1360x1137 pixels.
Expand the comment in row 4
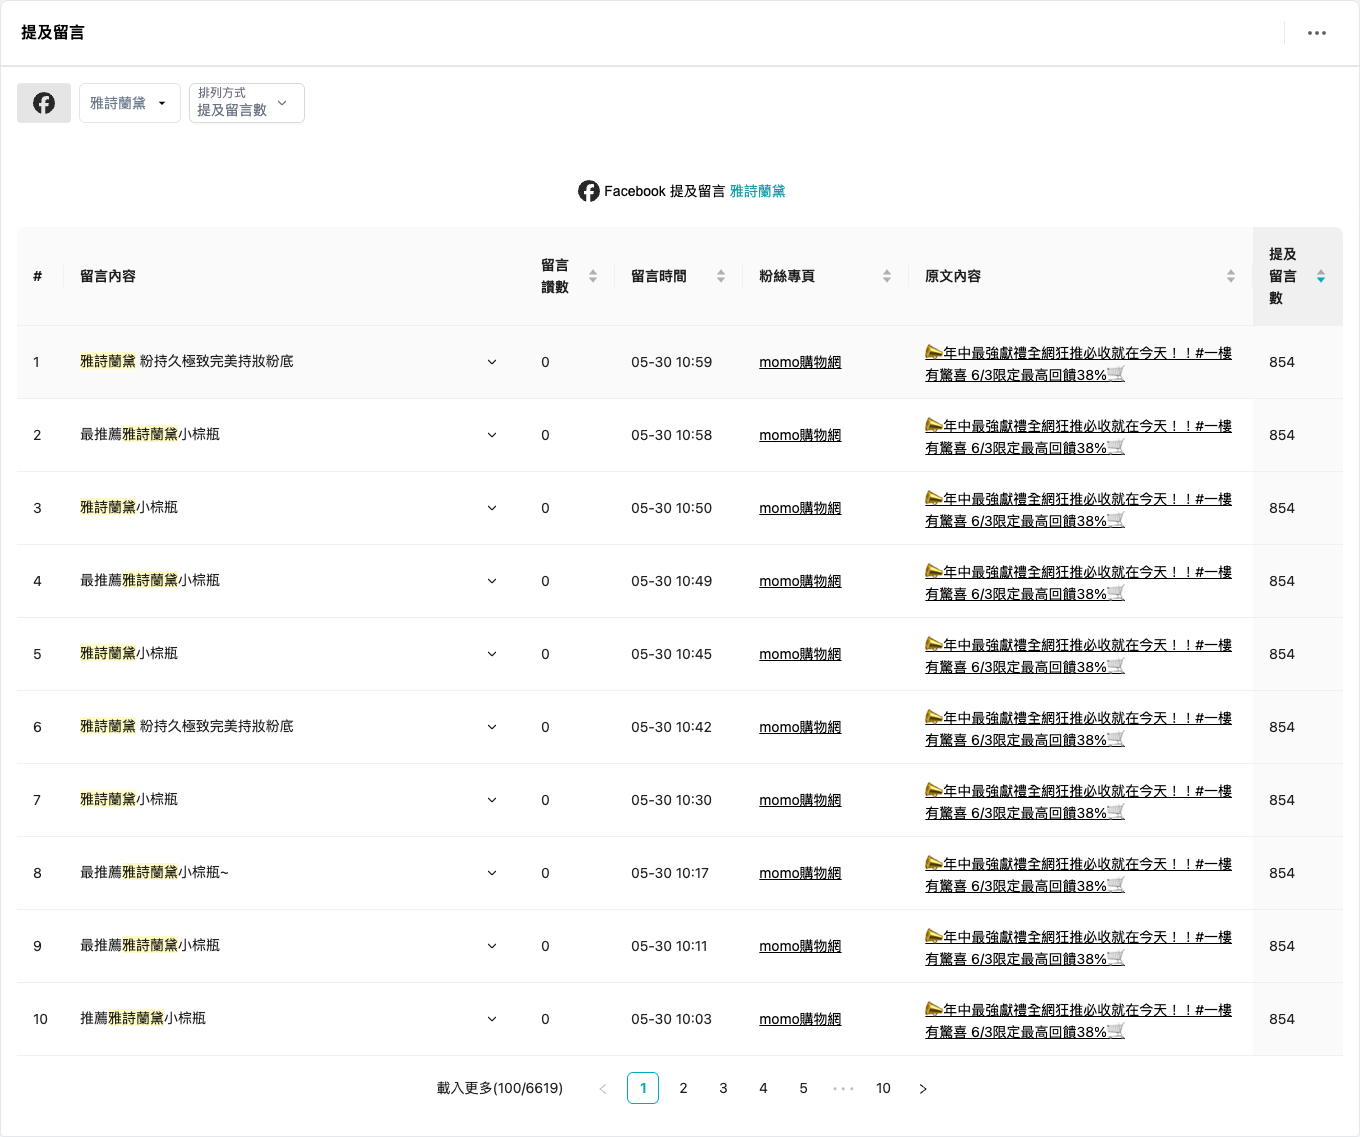pyautogui.click(x=492, y=581)
